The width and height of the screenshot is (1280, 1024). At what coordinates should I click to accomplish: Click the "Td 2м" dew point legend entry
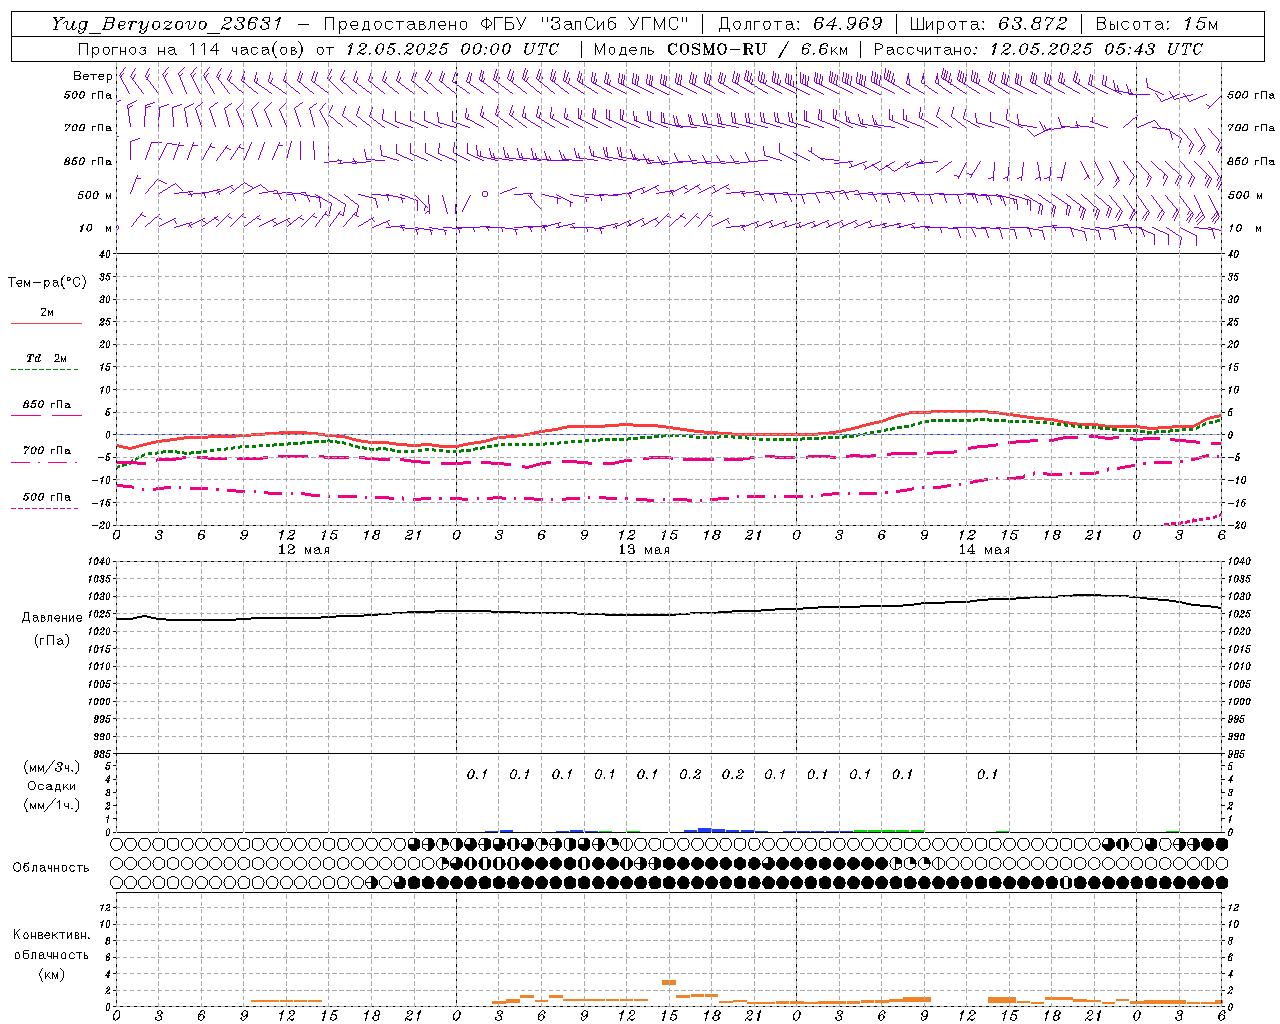[47, 358]
